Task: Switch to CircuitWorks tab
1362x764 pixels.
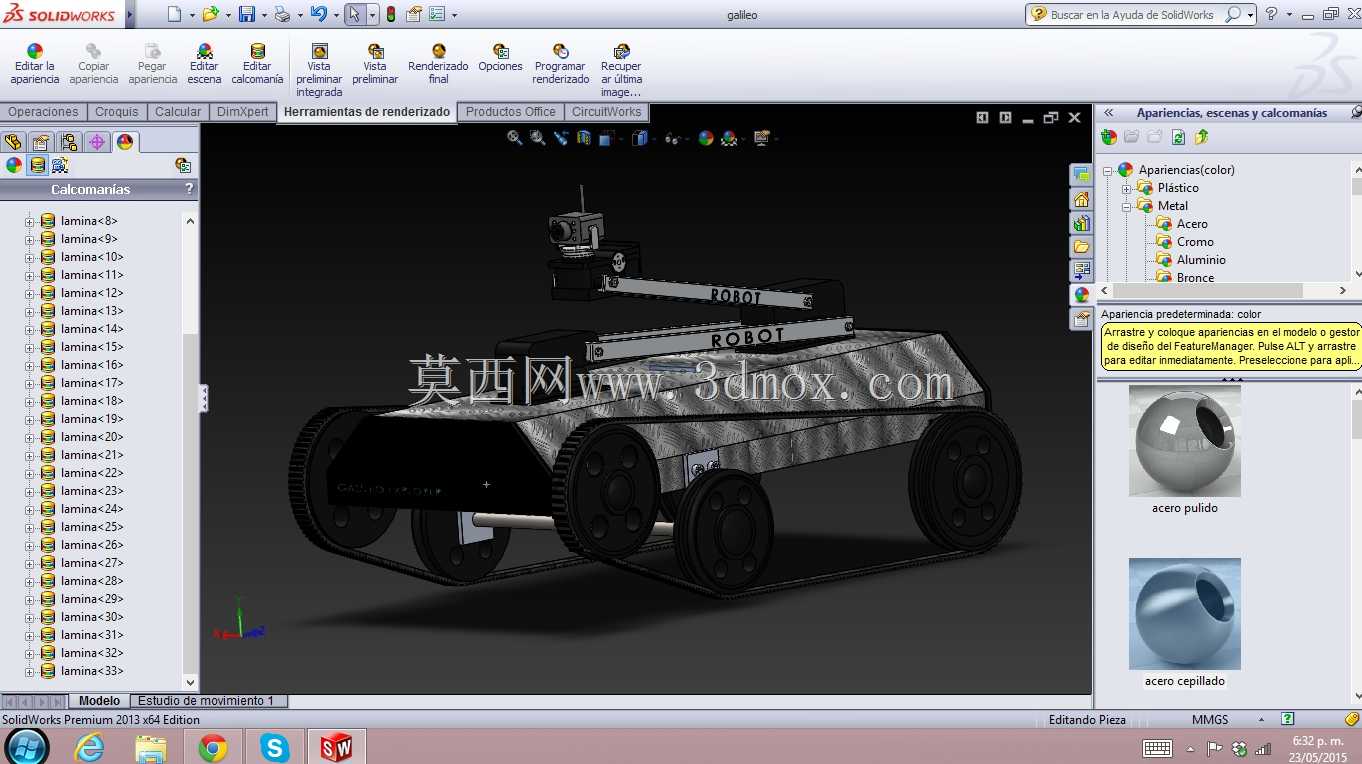Action: [x=606, y=112]
